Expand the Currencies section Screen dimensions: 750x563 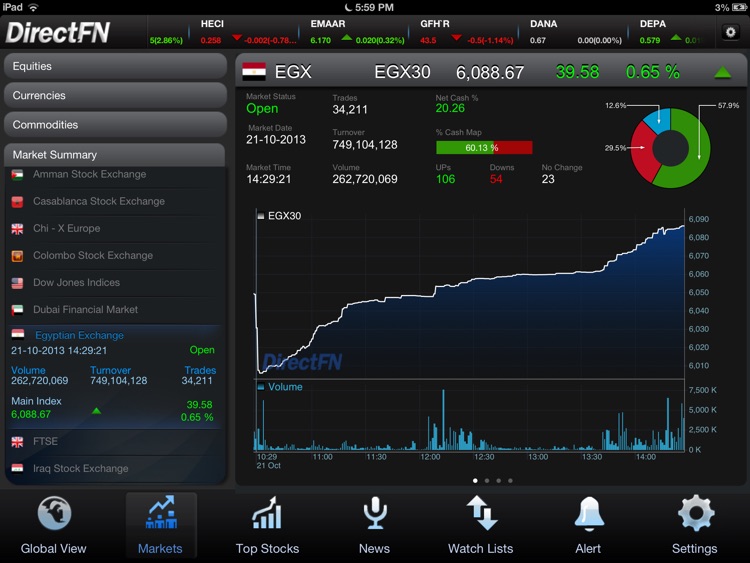click(115, 96)
